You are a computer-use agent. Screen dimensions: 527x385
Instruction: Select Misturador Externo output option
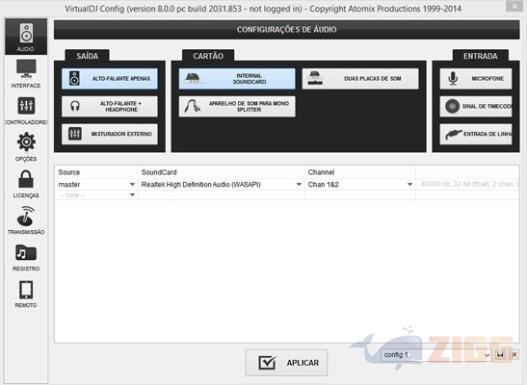(110, 134)
